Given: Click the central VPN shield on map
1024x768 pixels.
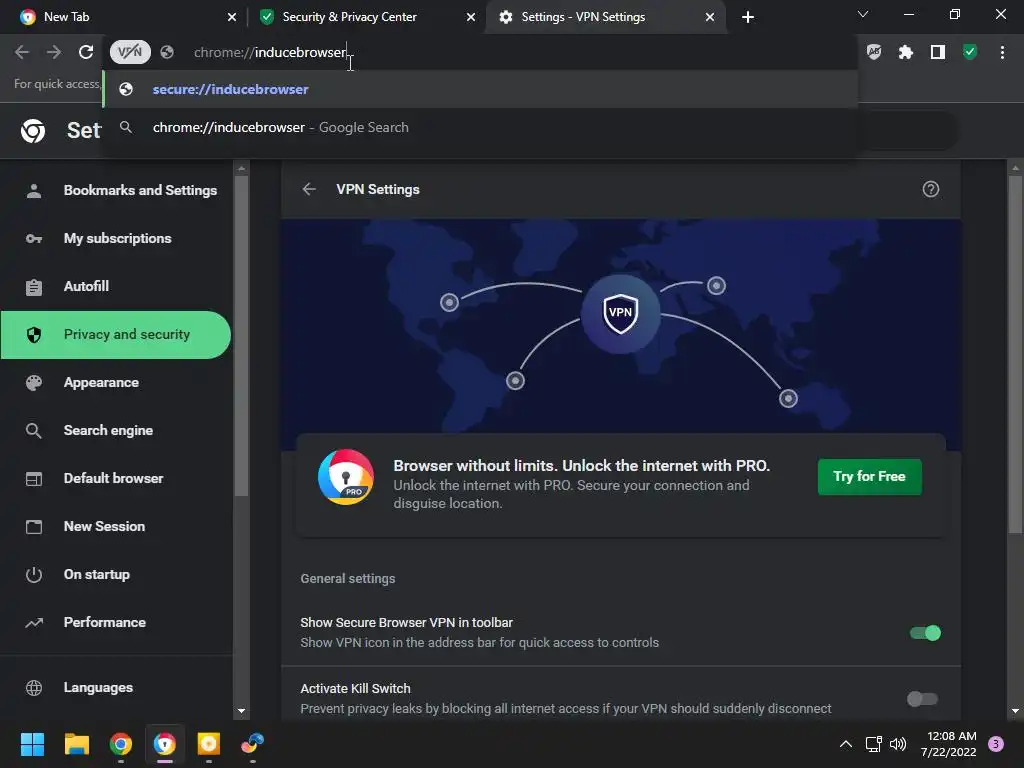Looking at the screenshot, I should [x=620, y=313].
